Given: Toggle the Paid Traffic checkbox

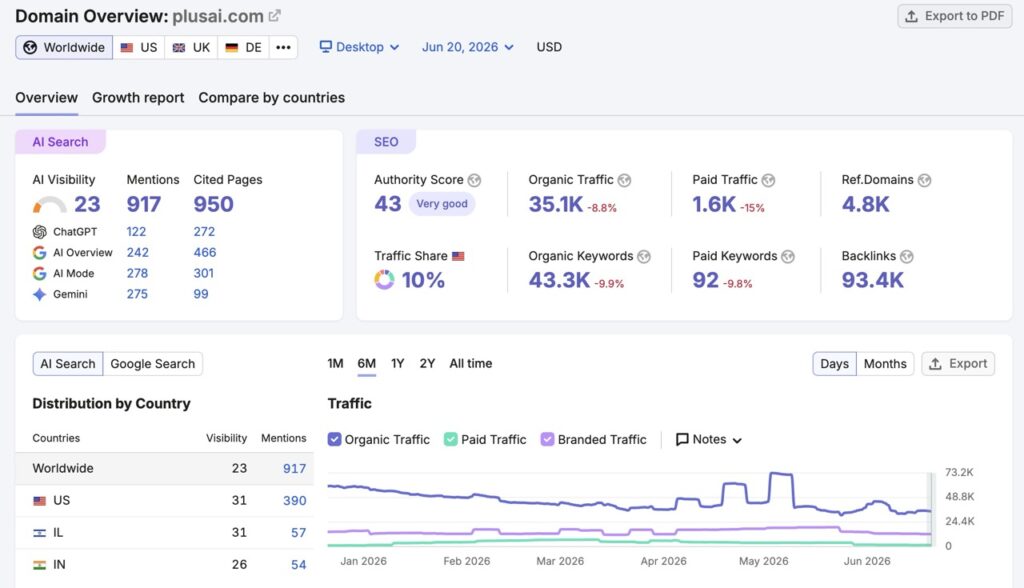Looking at the screenshot, I should coord(451,440).
